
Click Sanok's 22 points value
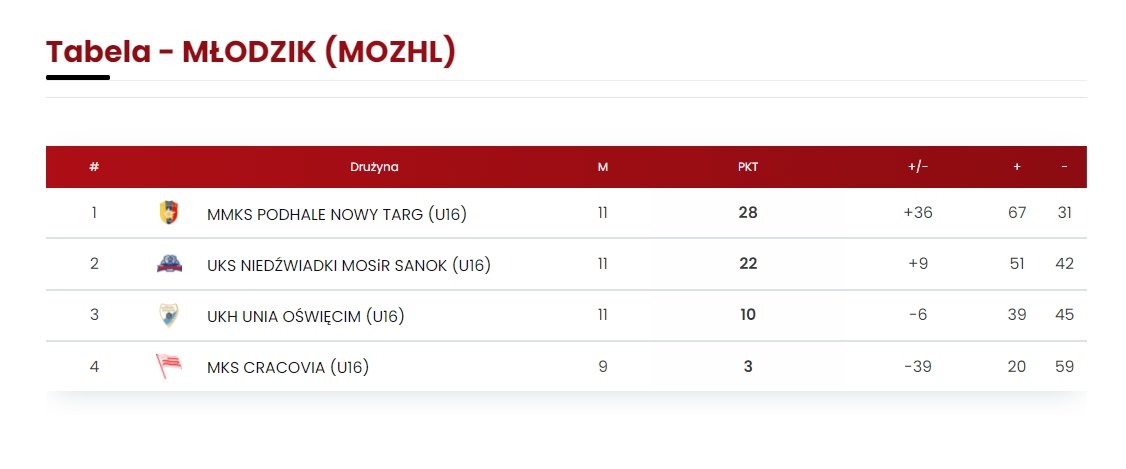click(x=748, y=264)
